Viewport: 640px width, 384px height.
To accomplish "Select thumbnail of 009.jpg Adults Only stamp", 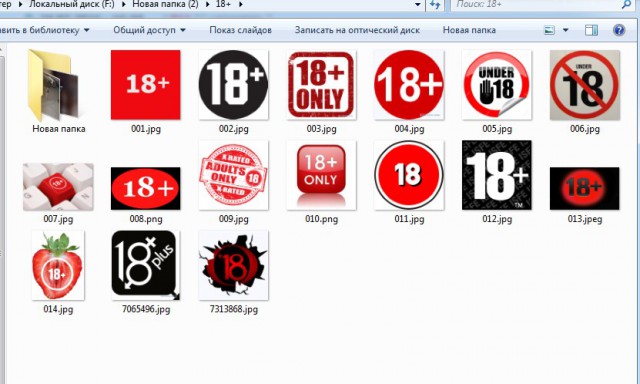I will click(x=233, y=175).
